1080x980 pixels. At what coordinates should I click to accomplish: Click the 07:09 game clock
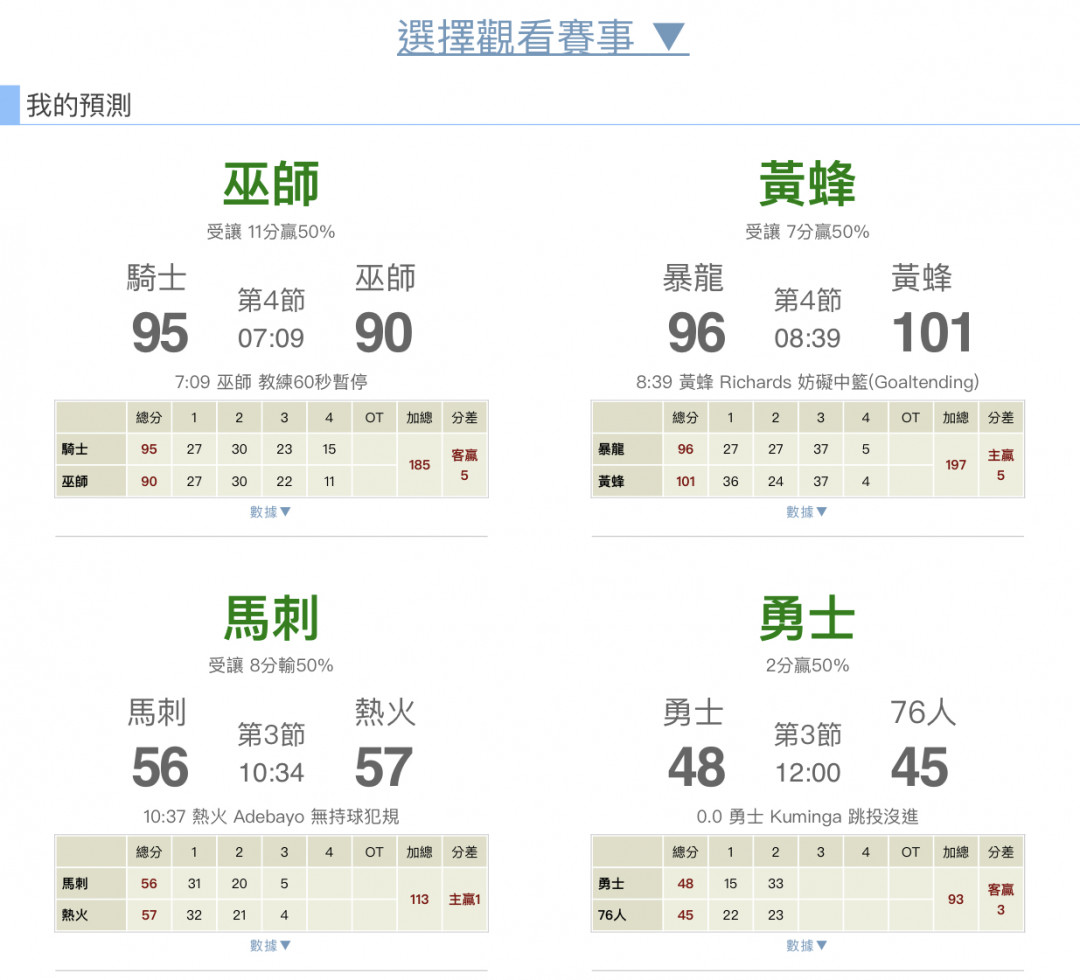271,338
